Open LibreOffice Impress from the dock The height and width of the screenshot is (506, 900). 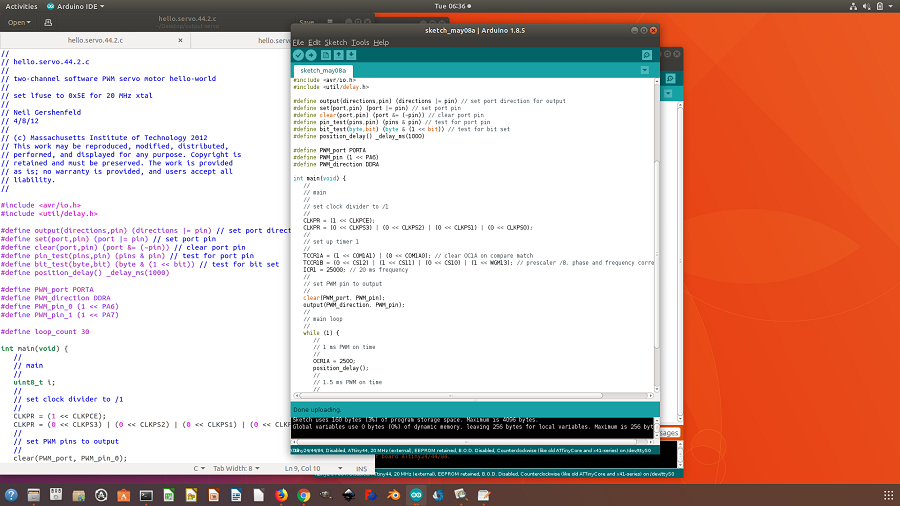click(214, 495)
